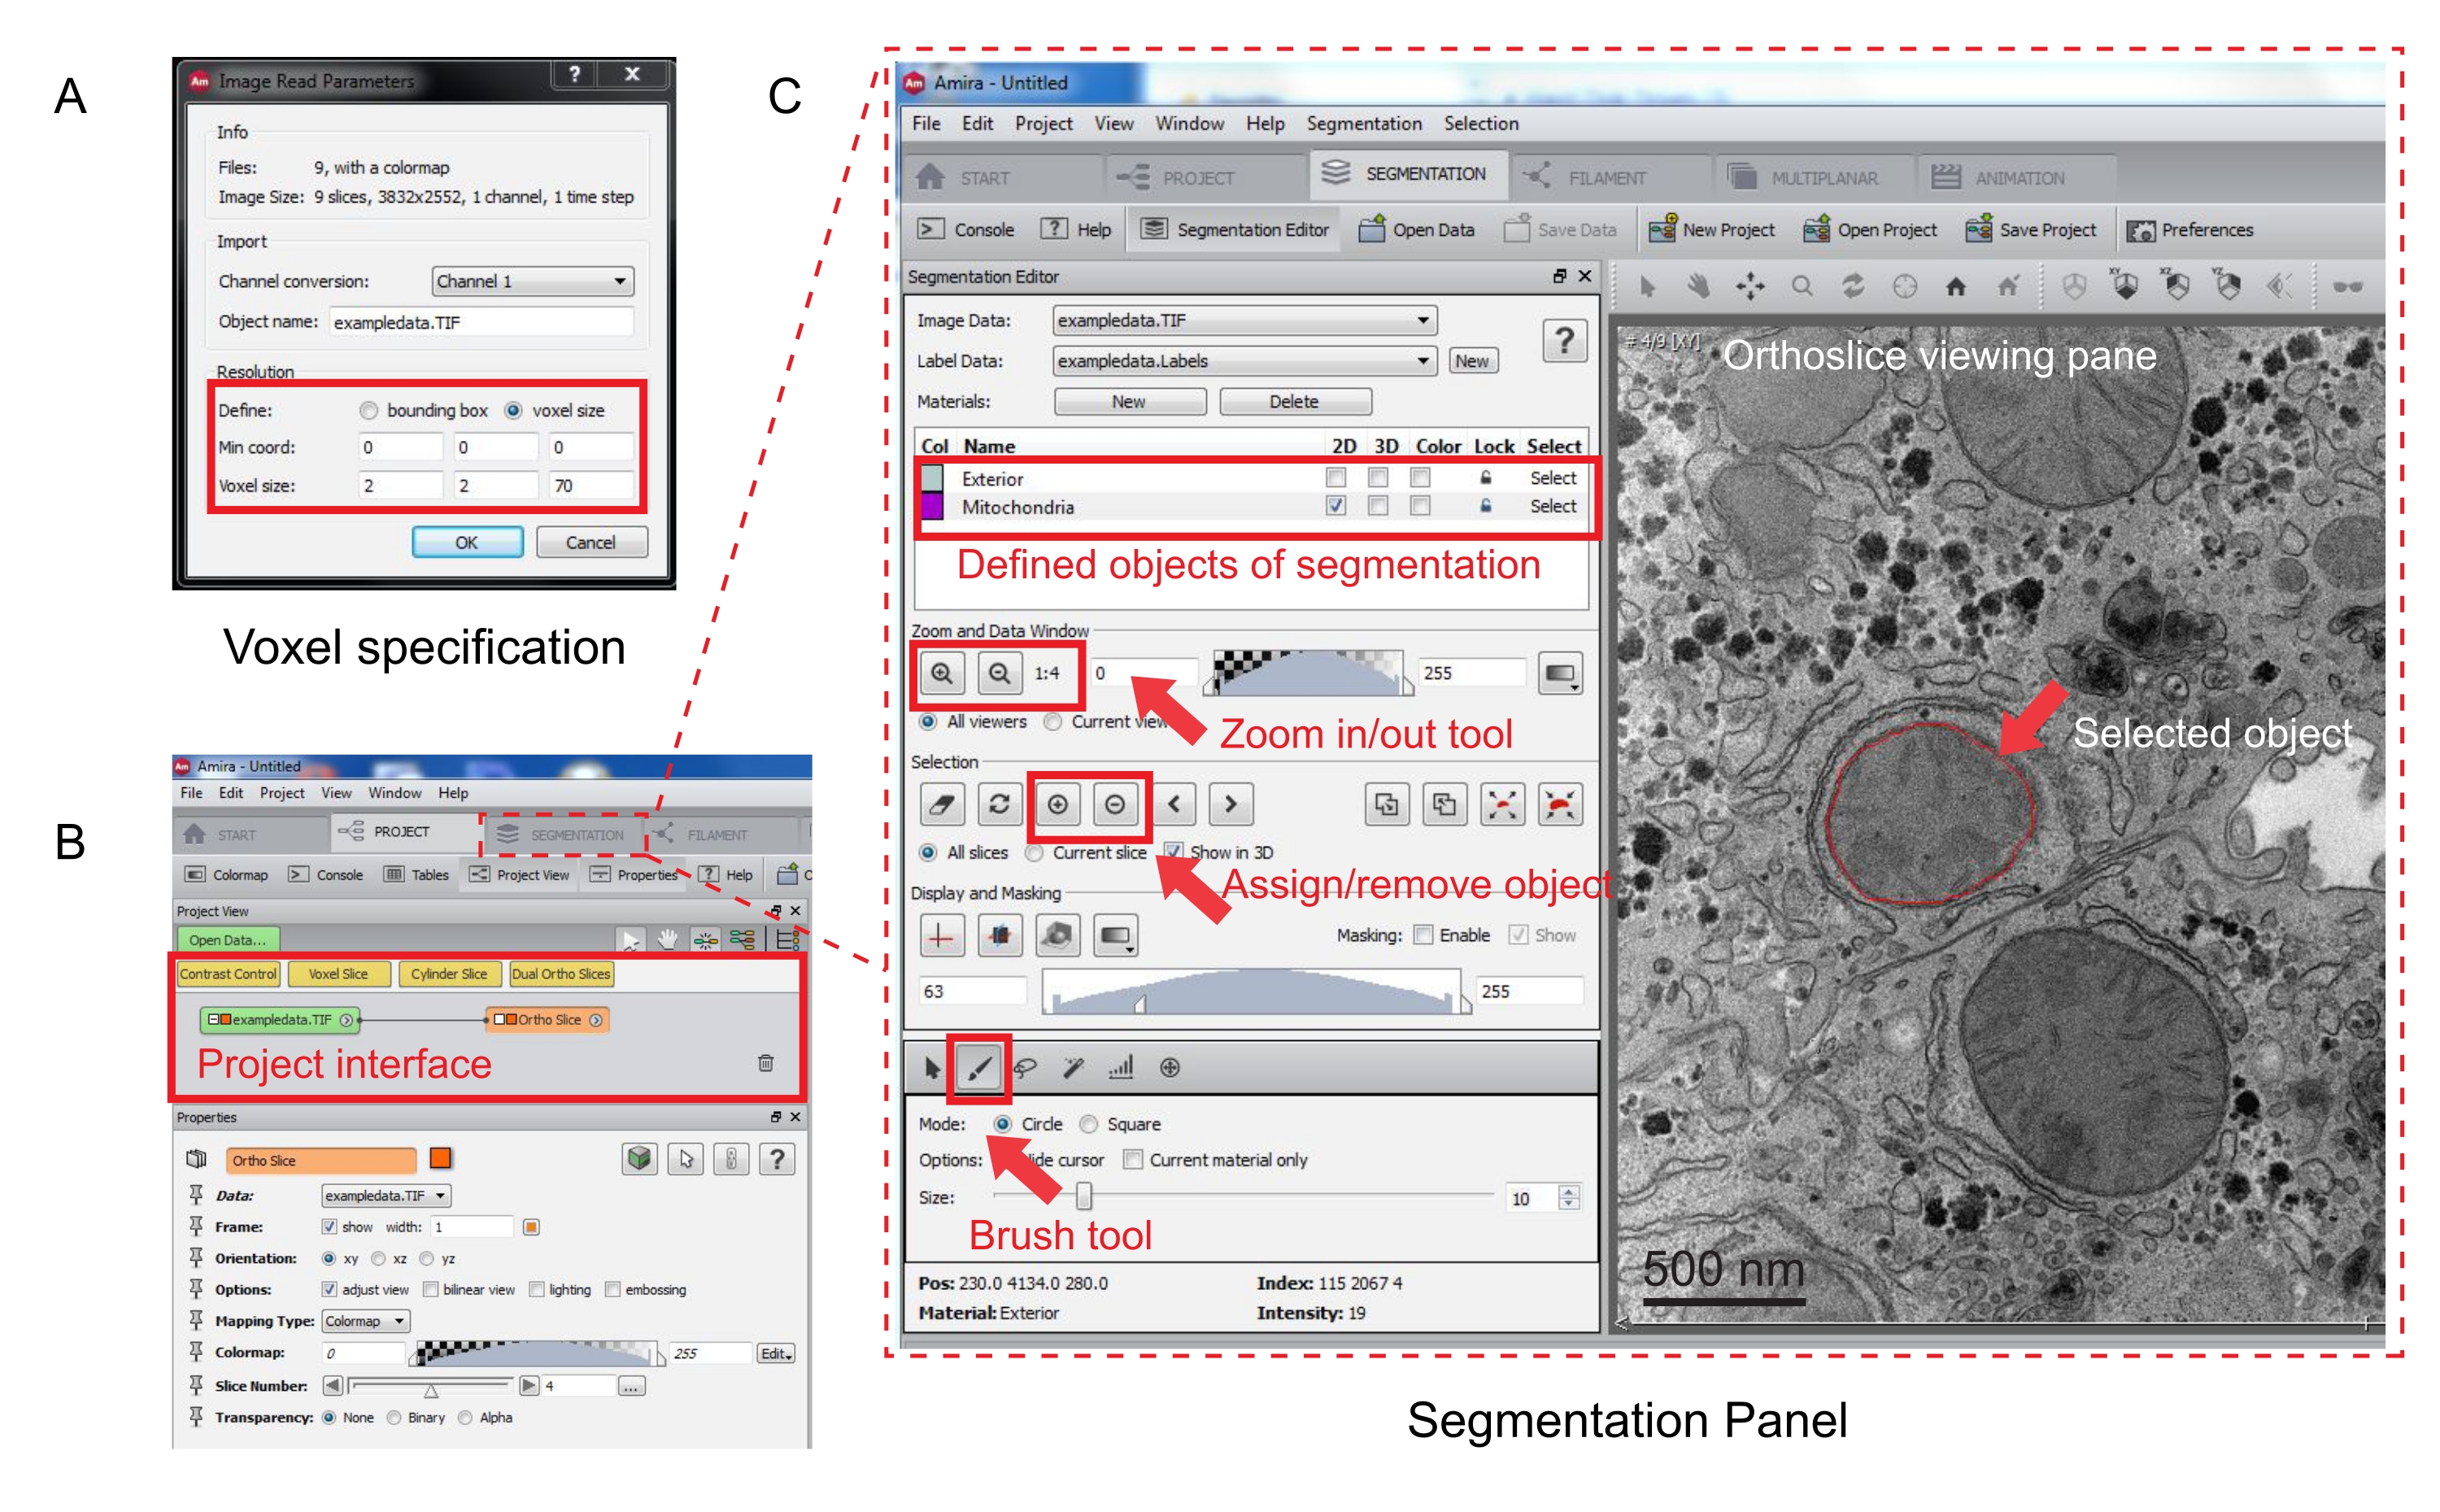Viewport: 2440px width, 1512px height.
Task: Adjust the brush Size slider handle
Action: click(1083, 1196)
